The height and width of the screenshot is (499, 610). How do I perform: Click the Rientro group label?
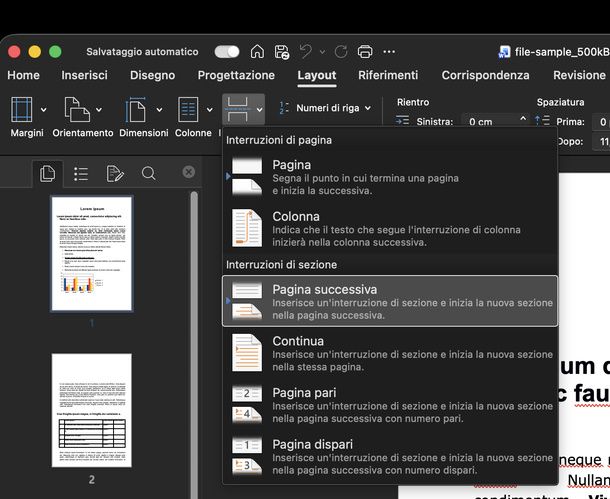(413, 102)
